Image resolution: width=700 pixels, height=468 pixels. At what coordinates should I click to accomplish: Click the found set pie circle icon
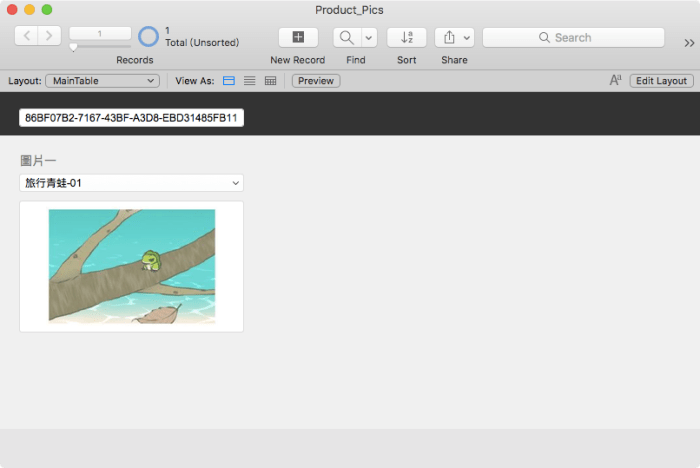pyautogui.click(x=149, y=37)
